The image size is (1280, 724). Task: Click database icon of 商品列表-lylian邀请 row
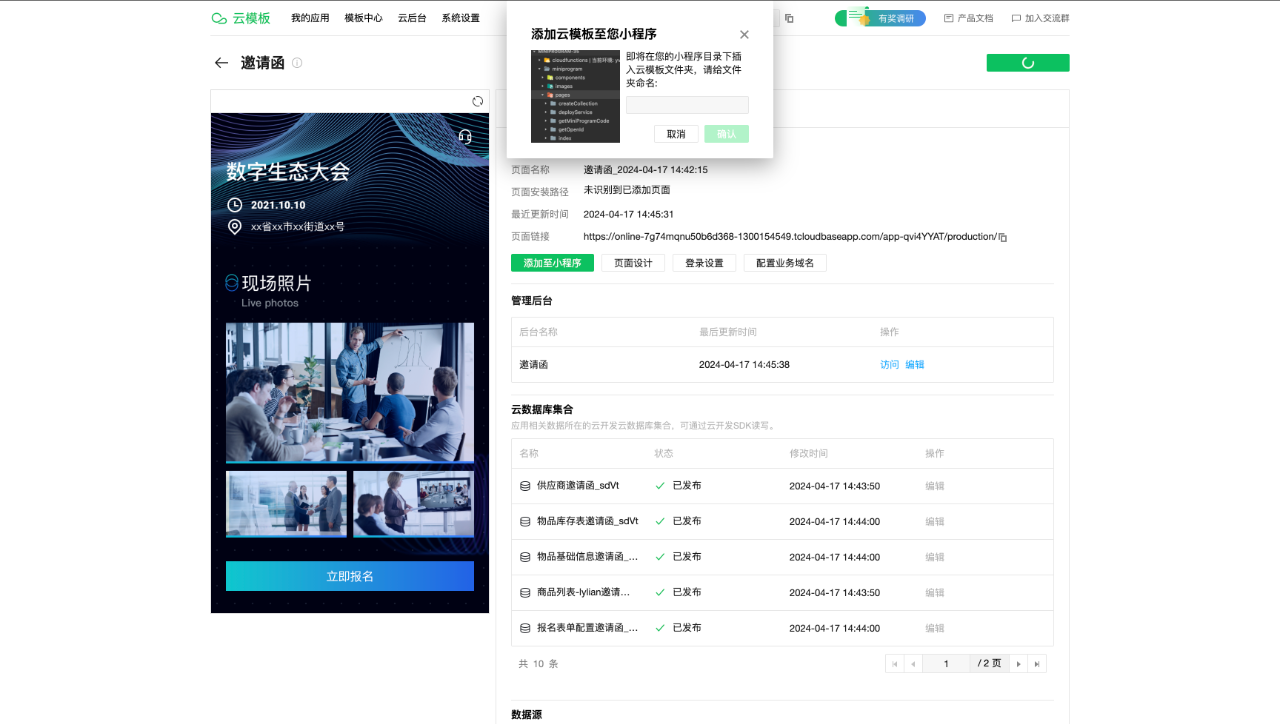point(525,593)
